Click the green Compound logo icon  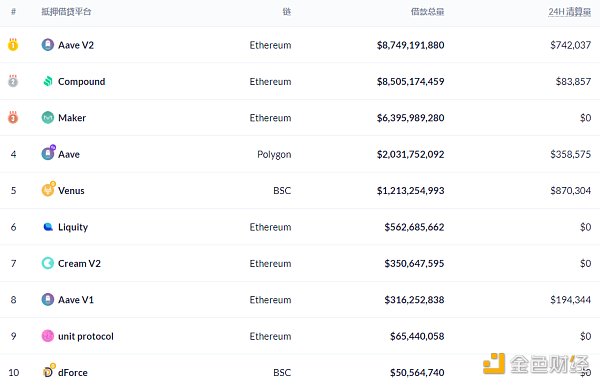(47, 81)
